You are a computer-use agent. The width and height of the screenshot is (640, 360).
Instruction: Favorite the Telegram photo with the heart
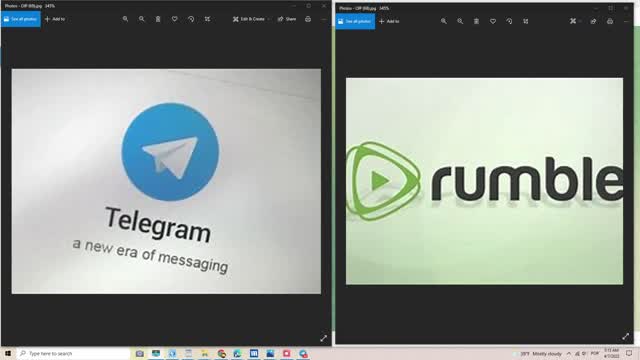pos(174,19)
